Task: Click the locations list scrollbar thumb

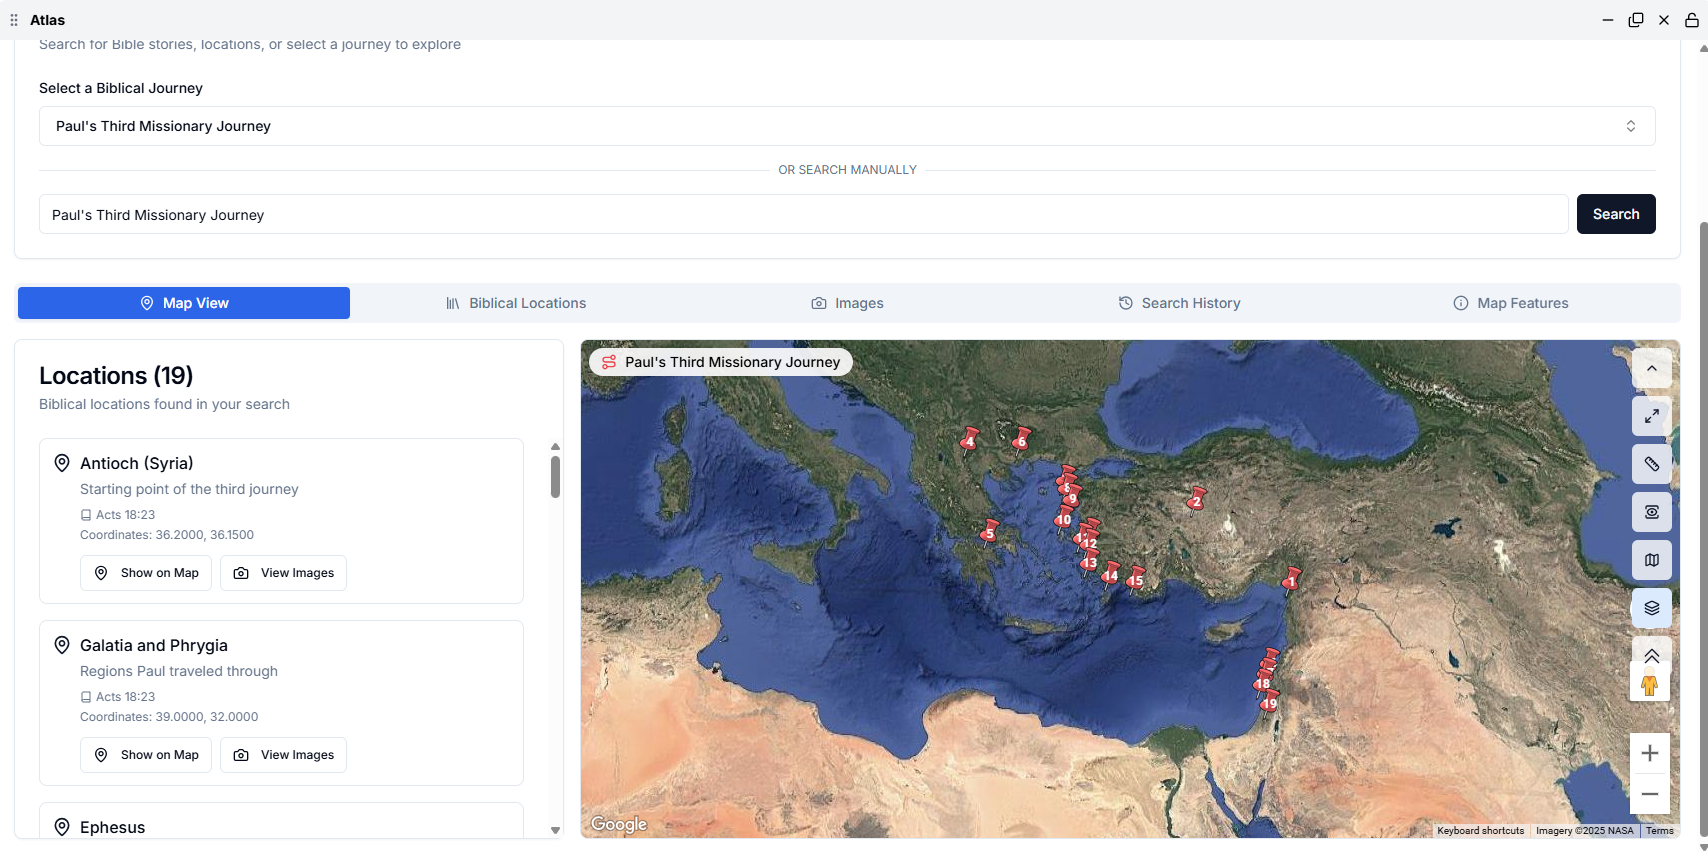Action: pyautogui.click(x=555, y=477)
